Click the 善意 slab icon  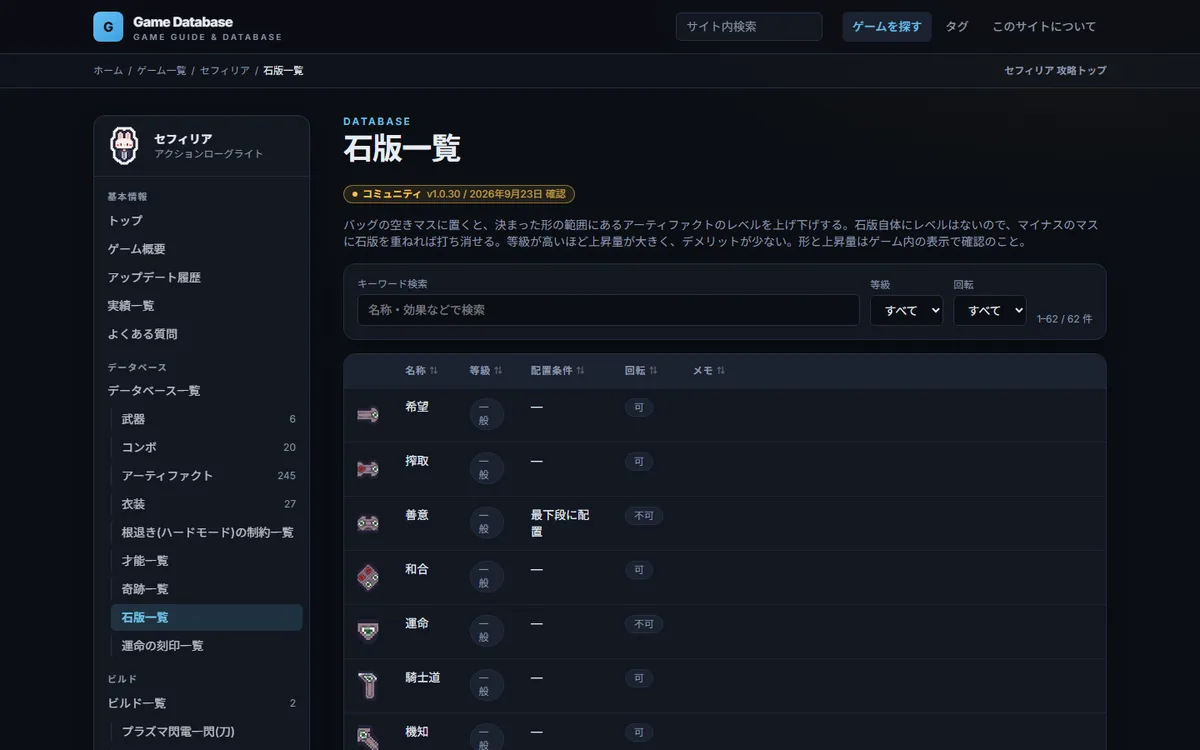[368, 523]
